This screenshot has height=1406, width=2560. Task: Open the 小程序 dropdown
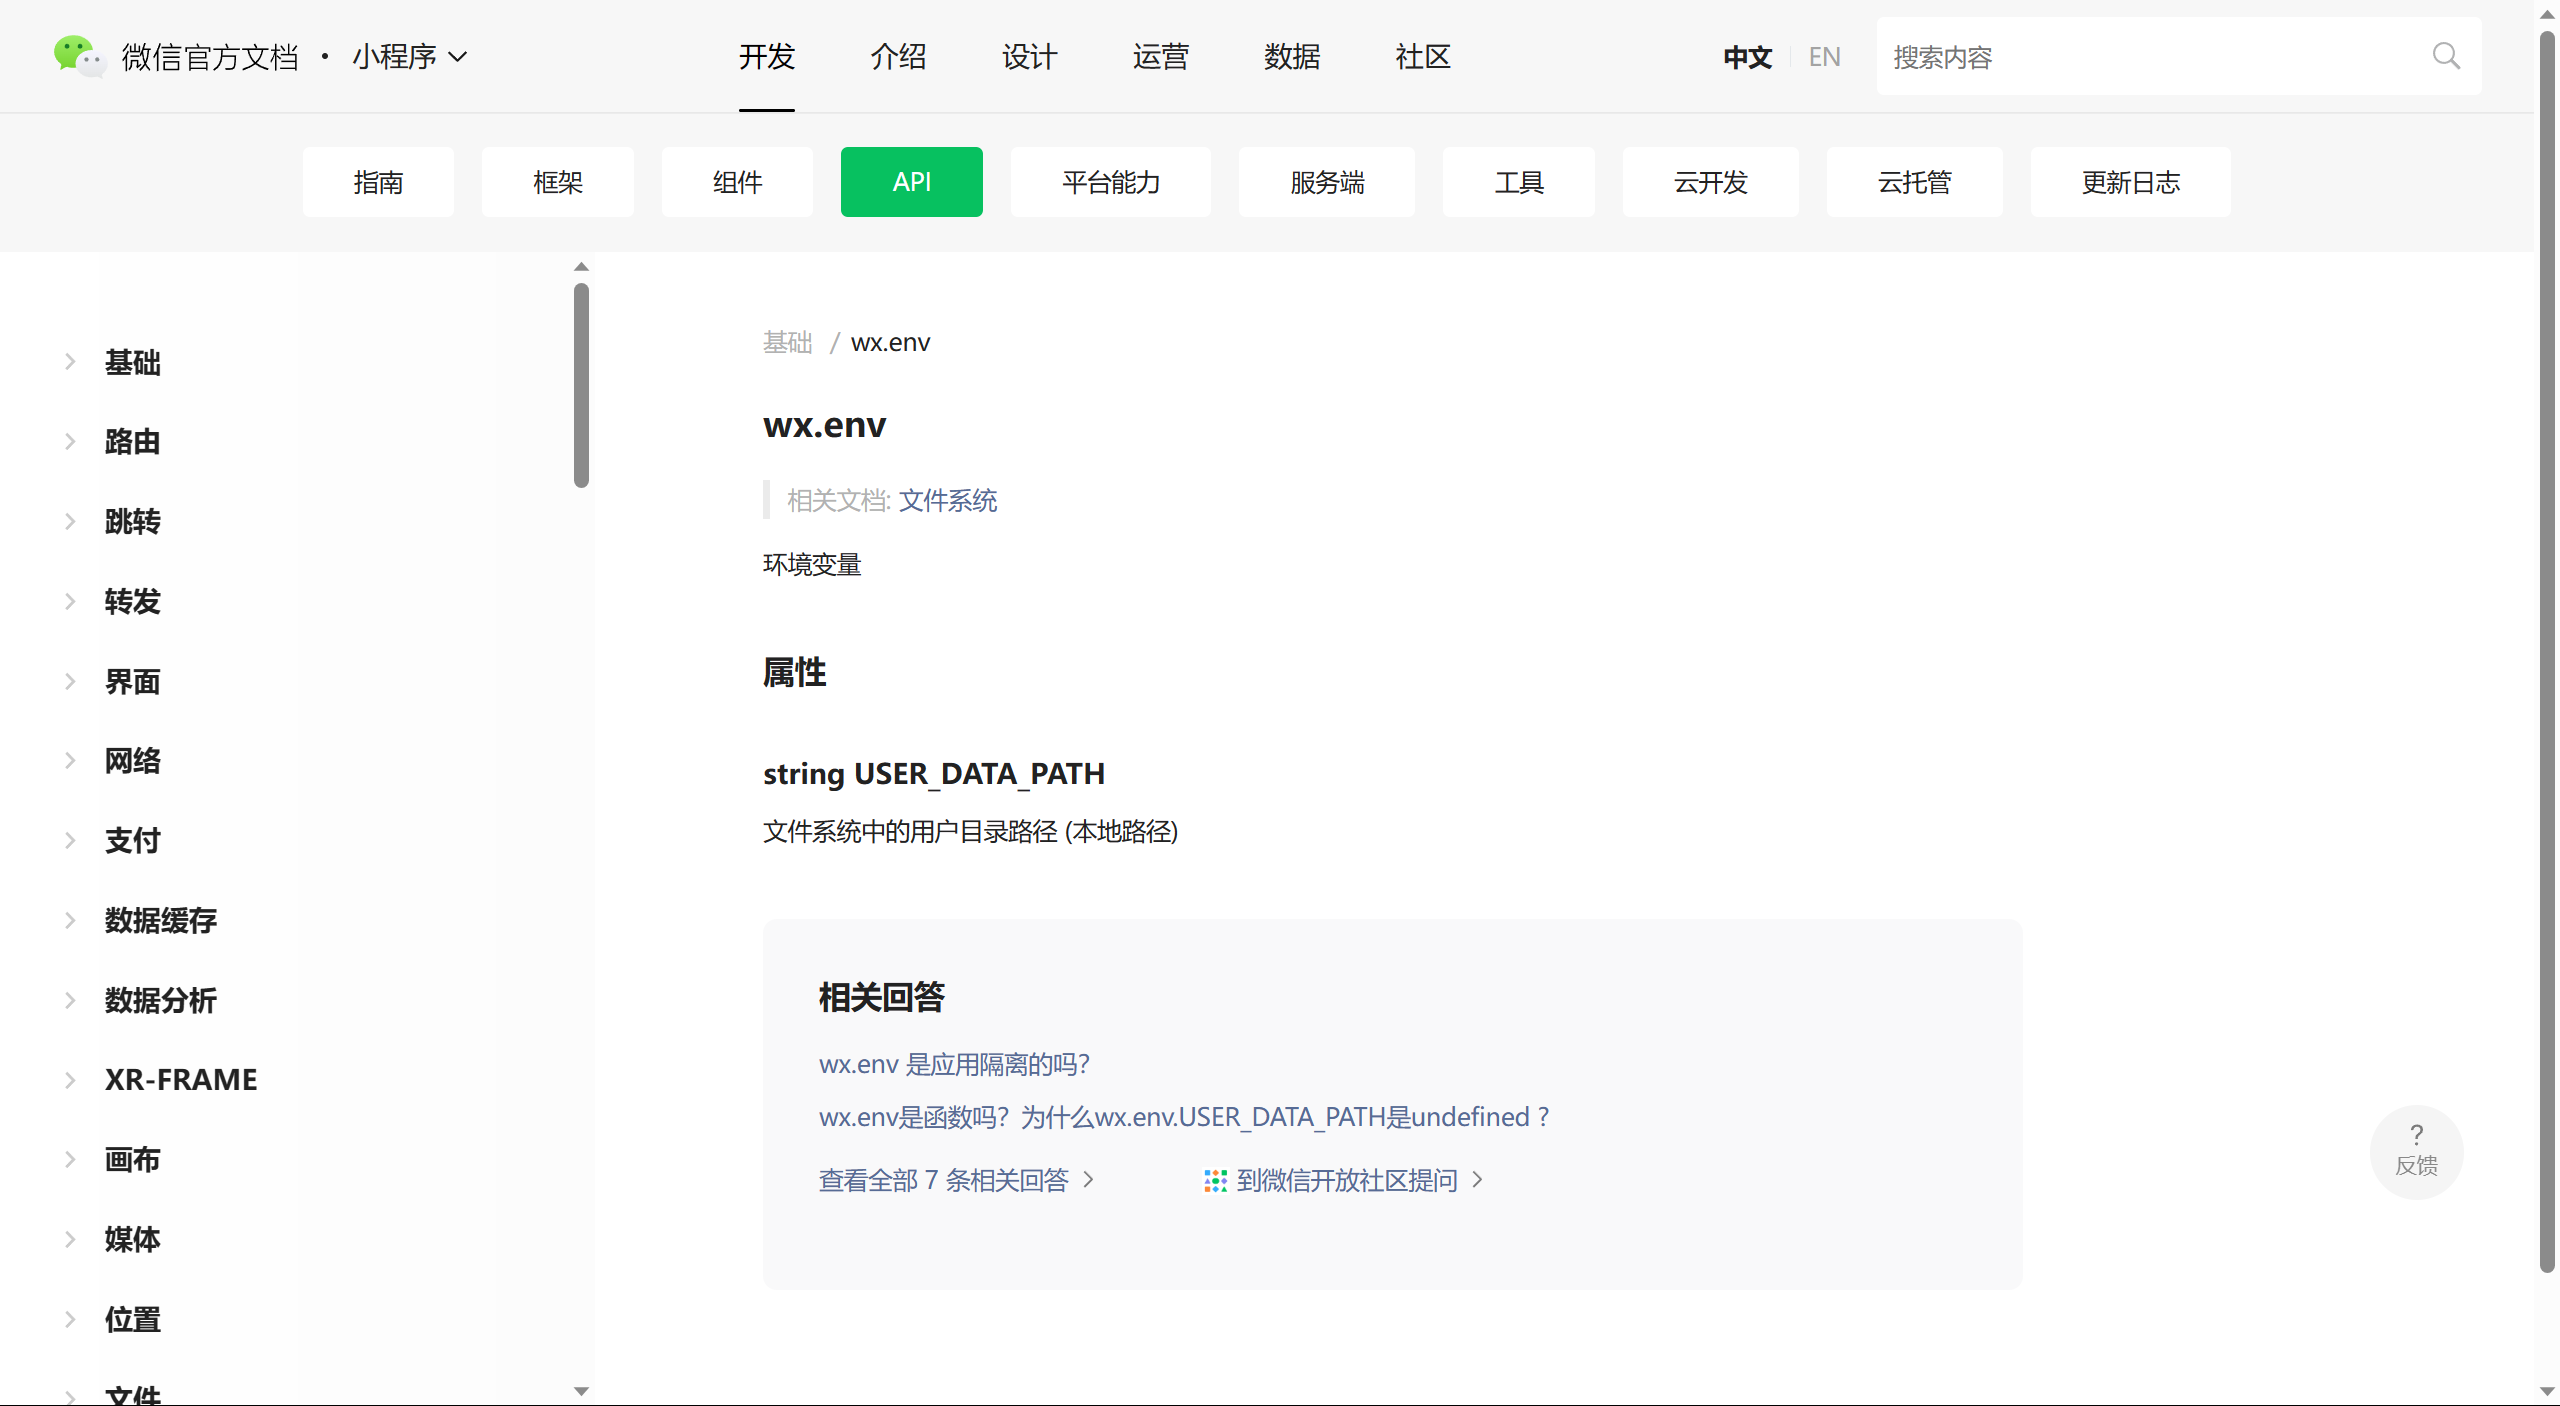tap(407, 57)
